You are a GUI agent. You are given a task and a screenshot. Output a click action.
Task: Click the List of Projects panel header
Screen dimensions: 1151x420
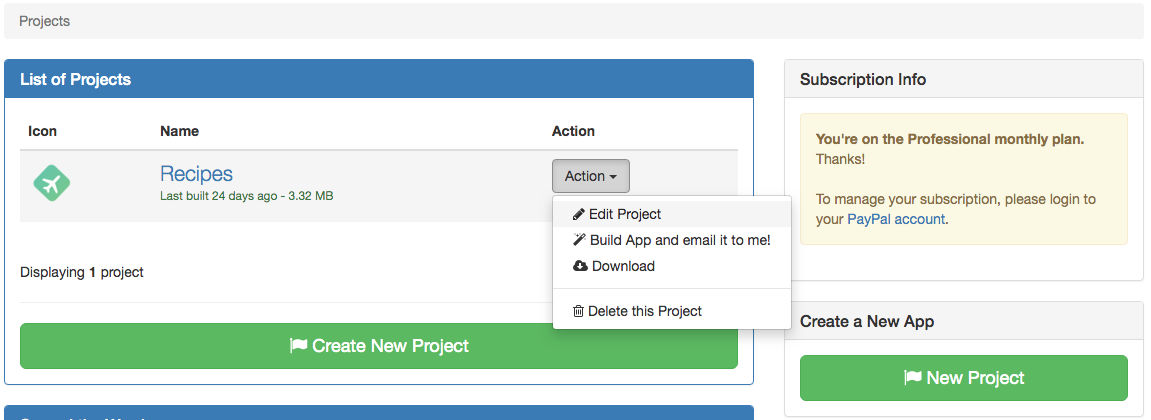[76, 79]
